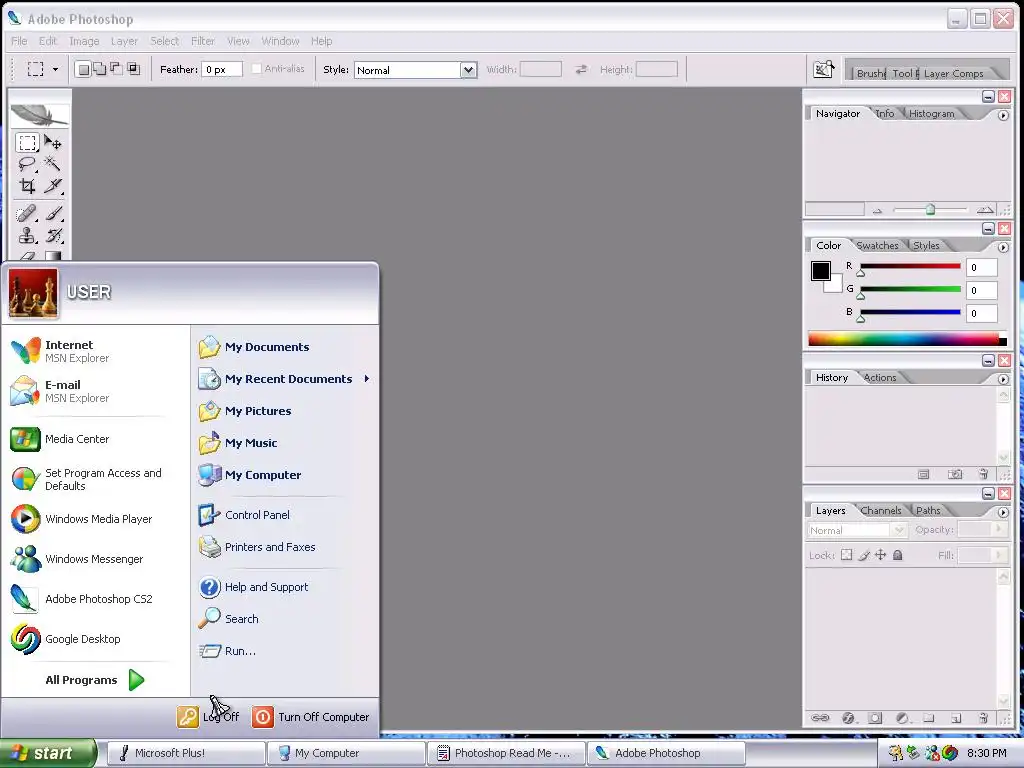This screenshot has height=768, width=1024.
Task: Select the History Brush tool
Action: point(54,235)
